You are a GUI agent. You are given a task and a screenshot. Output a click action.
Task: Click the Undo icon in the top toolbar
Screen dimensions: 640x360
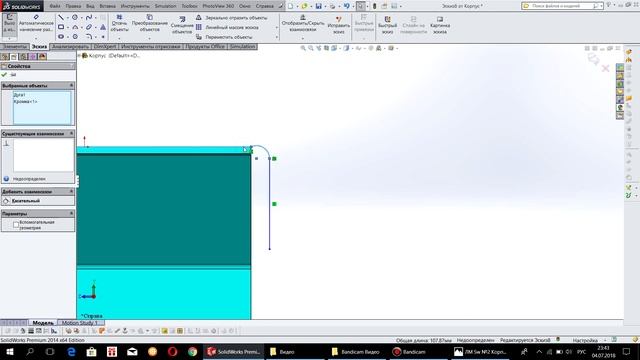346,6
